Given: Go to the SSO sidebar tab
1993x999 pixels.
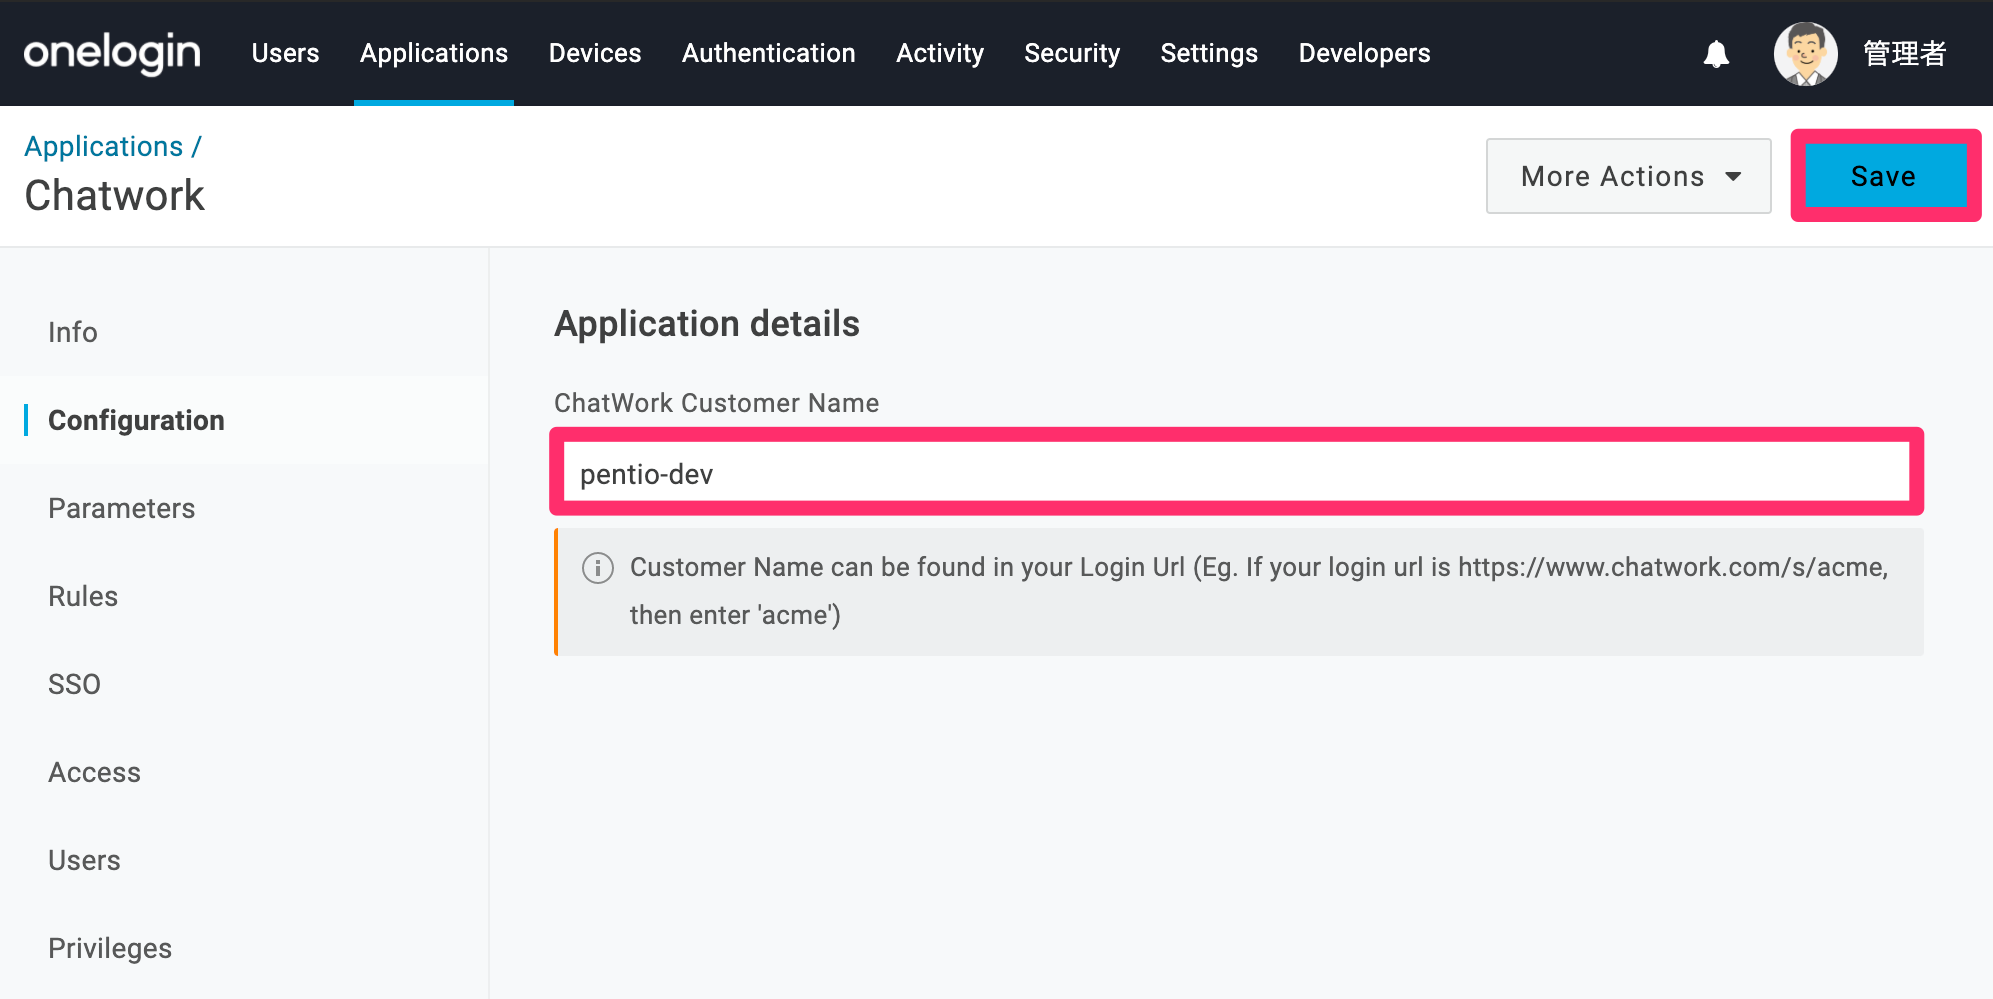Looking at the screenshot, I should 74,684.
